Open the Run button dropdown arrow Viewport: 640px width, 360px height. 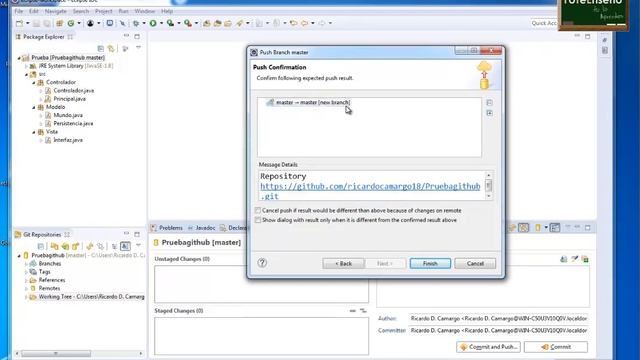[x=161, y=23]
